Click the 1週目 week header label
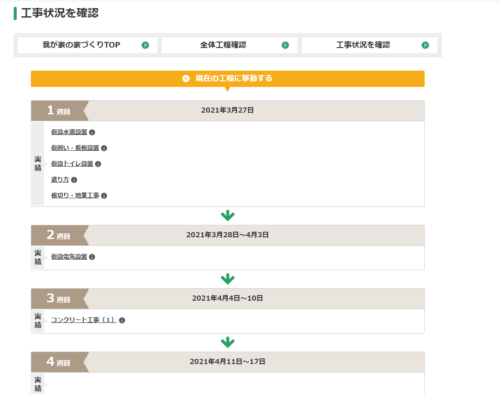The height and width of the screenshot is (394, 500). click(59, 110)
